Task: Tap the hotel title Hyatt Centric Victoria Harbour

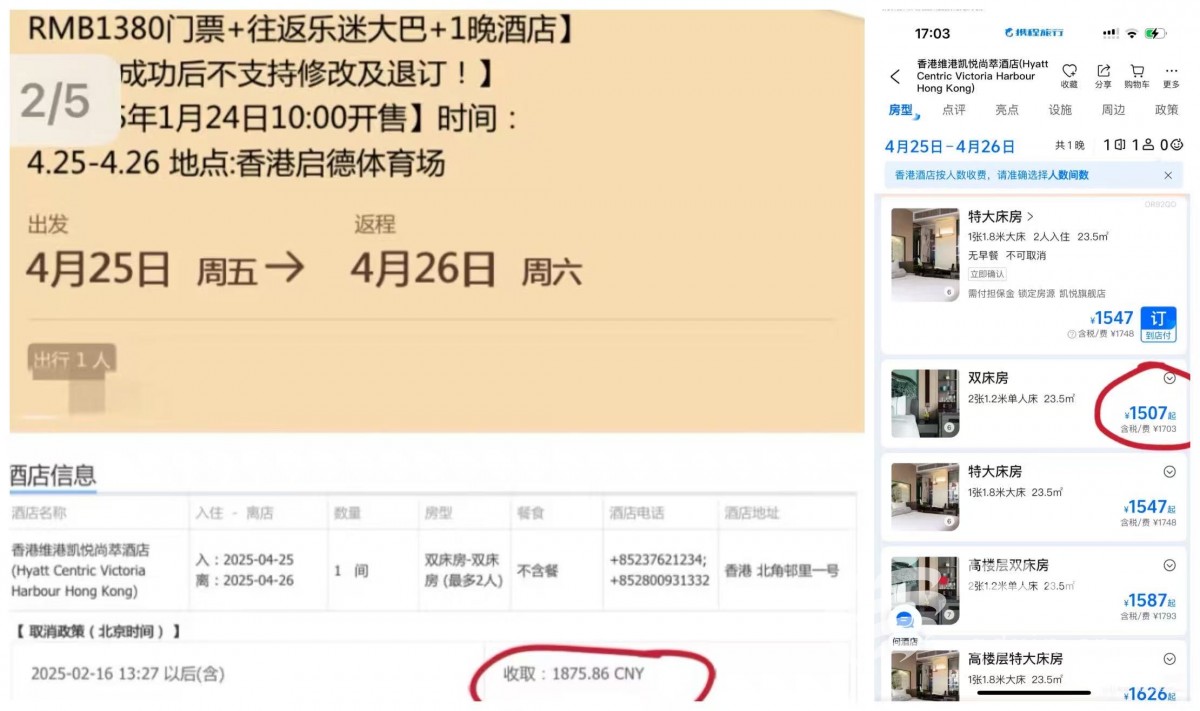Action: click(982, 76)
